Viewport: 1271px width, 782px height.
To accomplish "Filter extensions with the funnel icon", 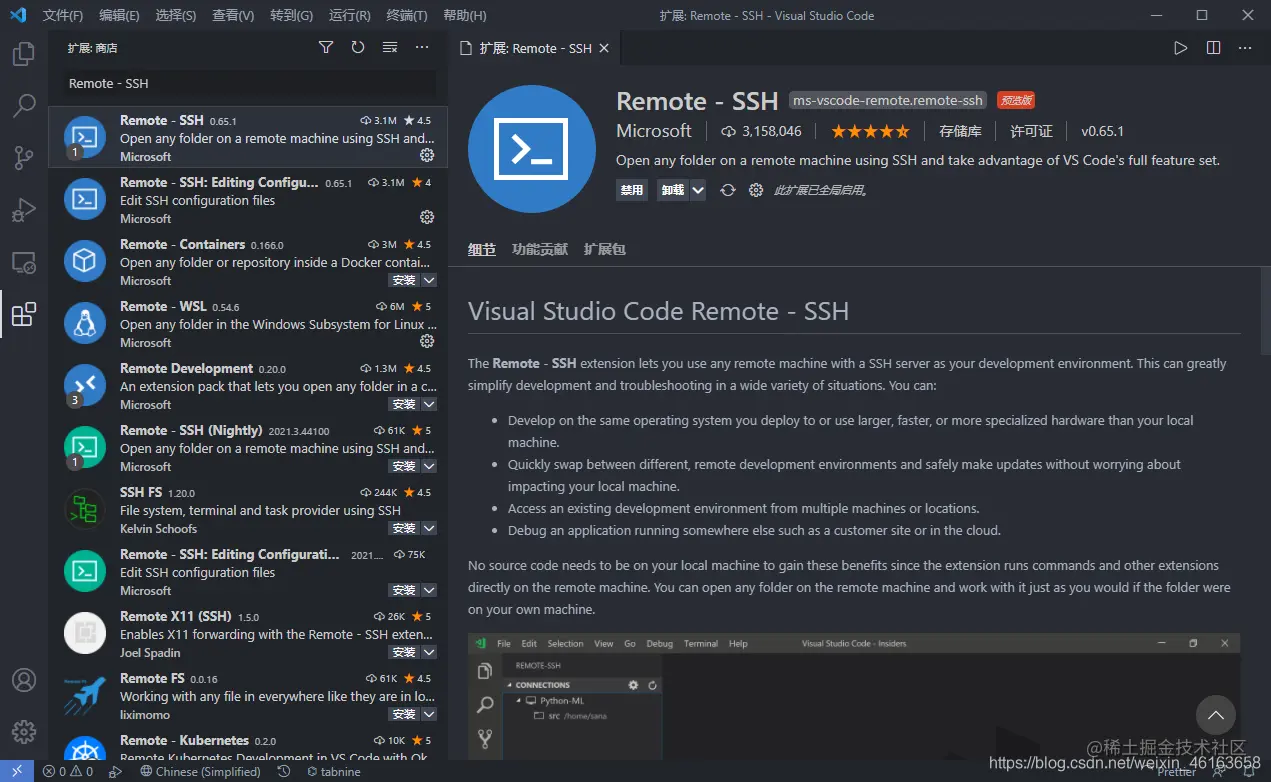I will pos(326,47).
